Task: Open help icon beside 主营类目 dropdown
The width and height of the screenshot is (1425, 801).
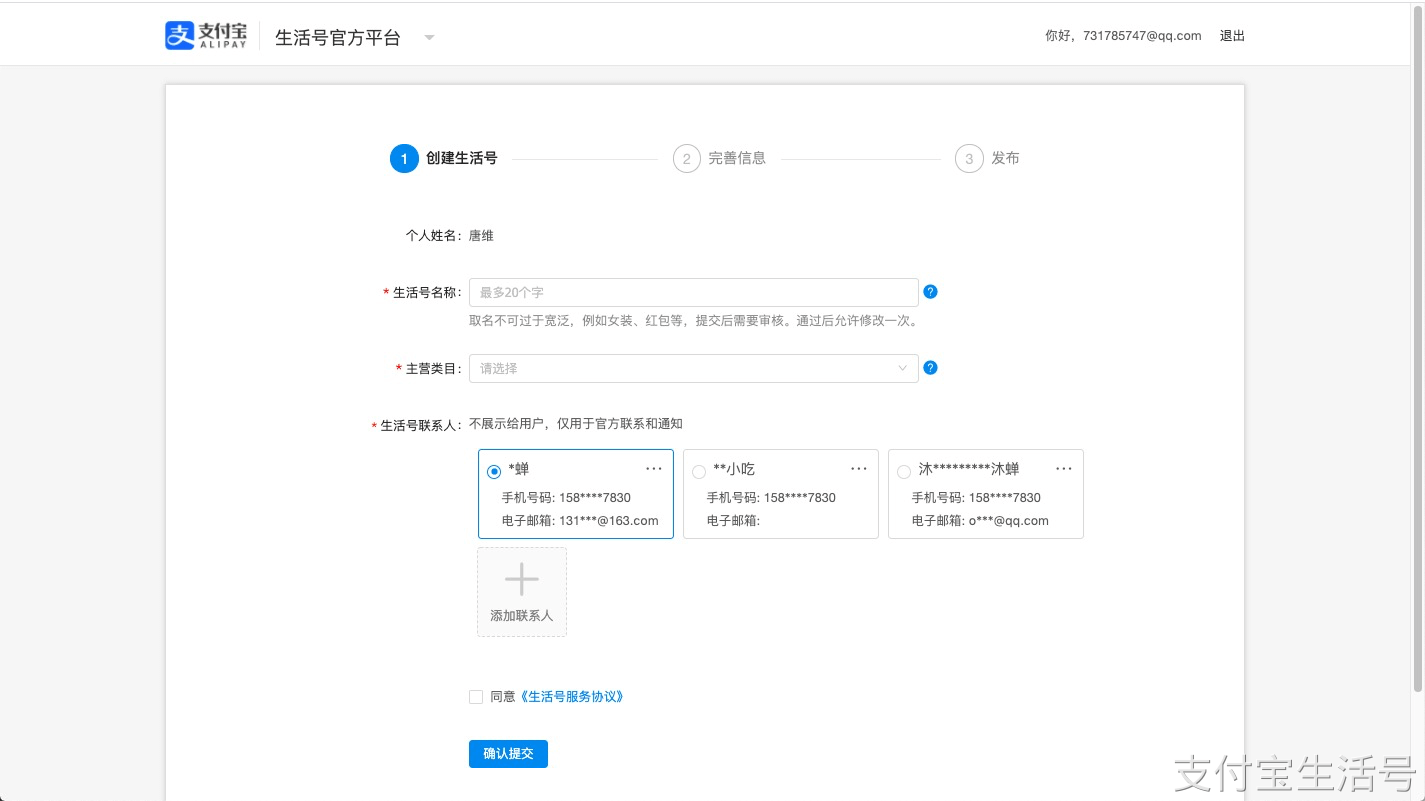Action: (x=930, y=368)
